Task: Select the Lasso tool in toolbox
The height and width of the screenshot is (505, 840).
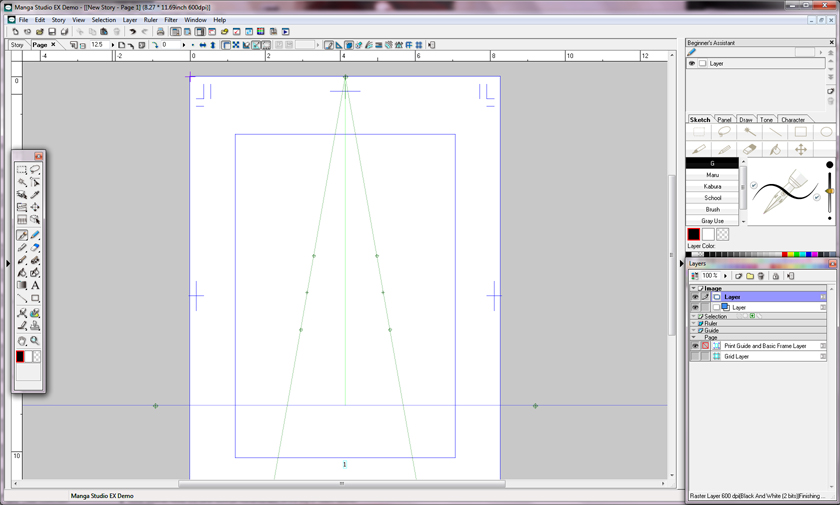Action: 35,170
